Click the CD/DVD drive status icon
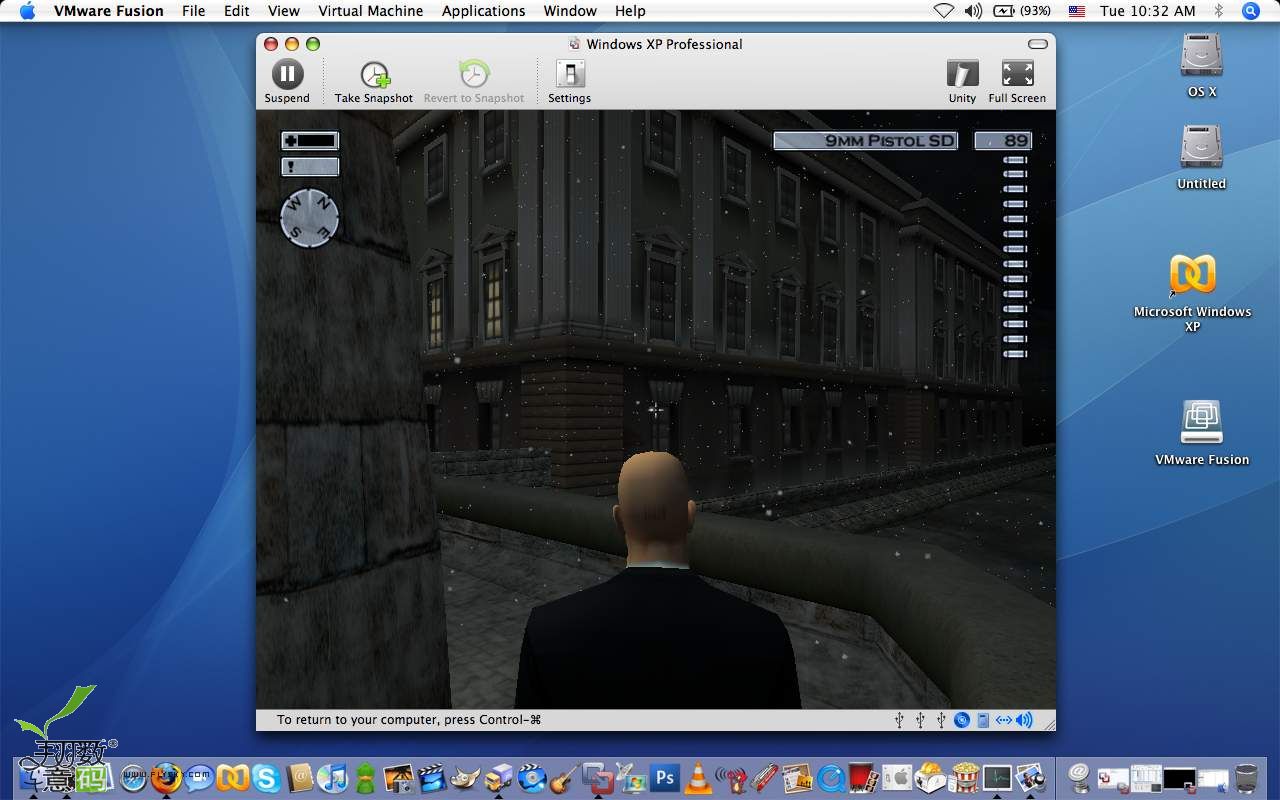The height and width of the screenshot is (800, 1280). point(961,720)
